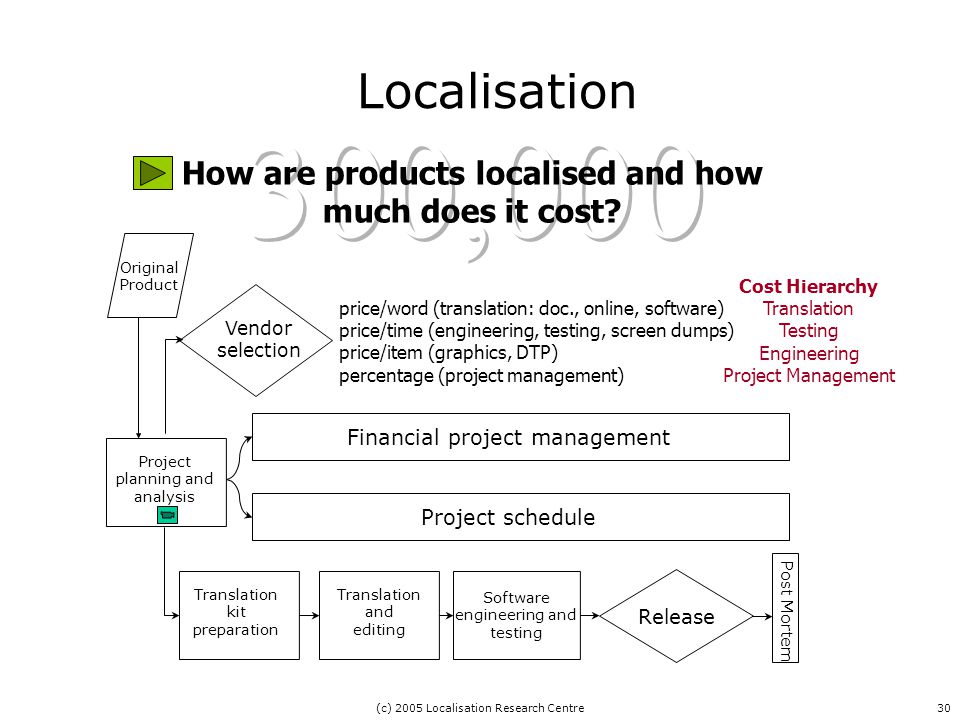Click the price/word translation line

tap(531, 309)
